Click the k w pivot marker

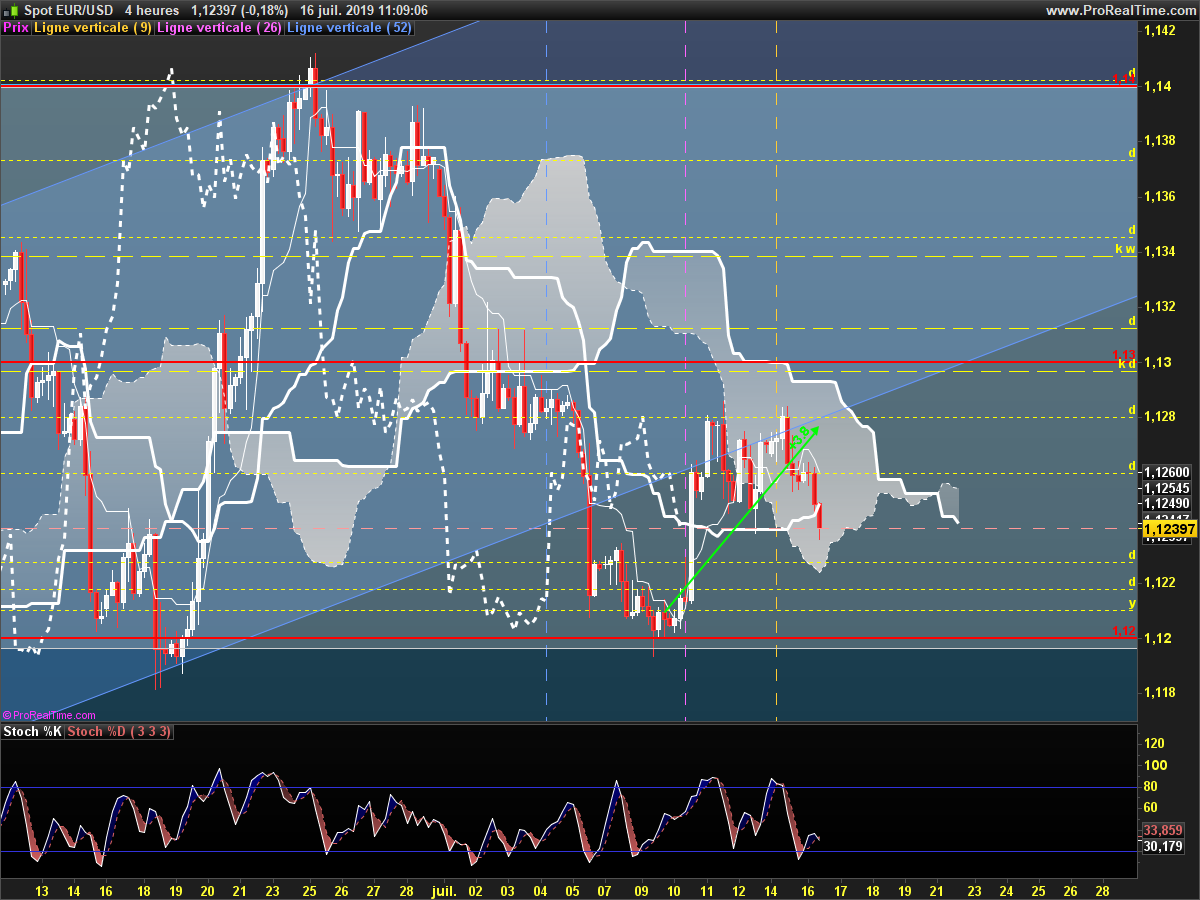coord(1126,249)
